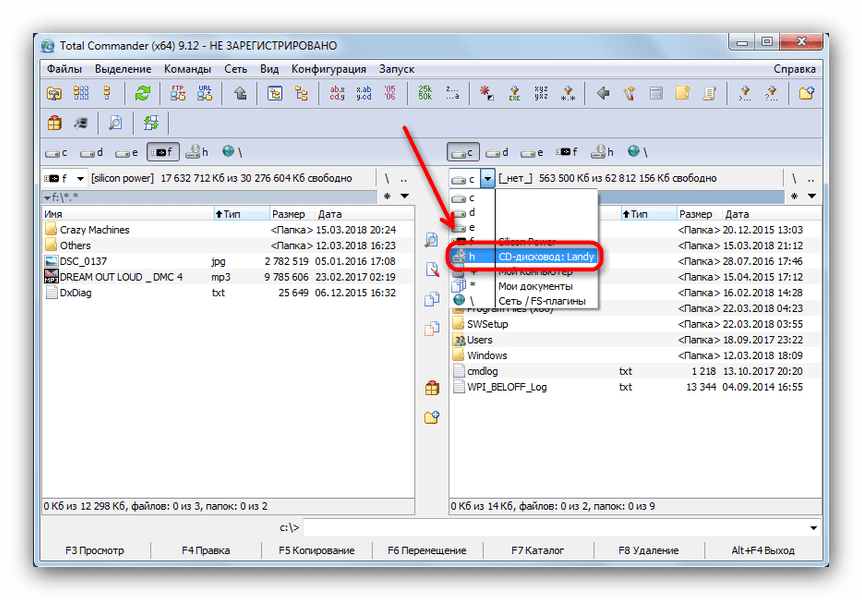
Task: Click the blue two-pages icon in the middle bar
Action: point(432,299)
